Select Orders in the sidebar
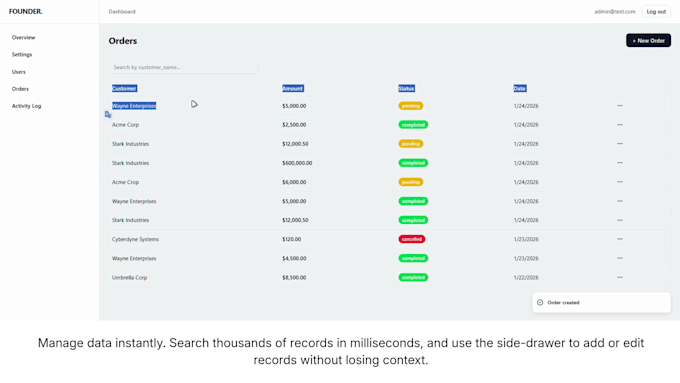 [x=20, y=89]
